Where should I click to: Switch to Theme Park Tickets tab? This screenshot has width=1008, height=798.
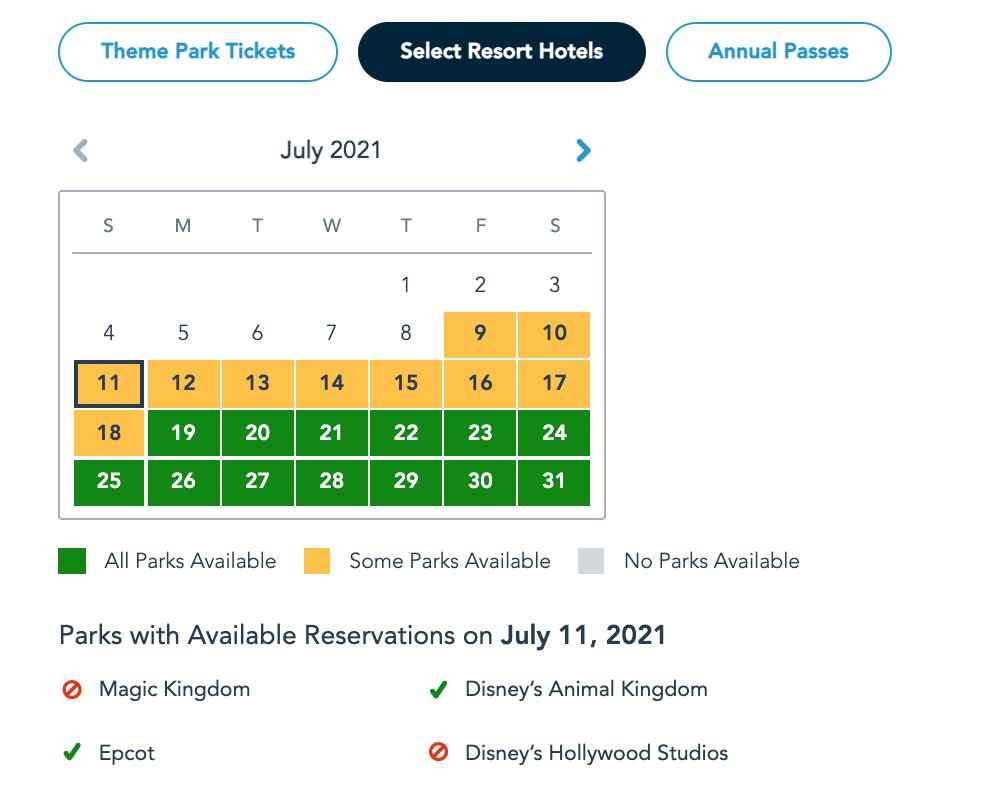[198, 51]
